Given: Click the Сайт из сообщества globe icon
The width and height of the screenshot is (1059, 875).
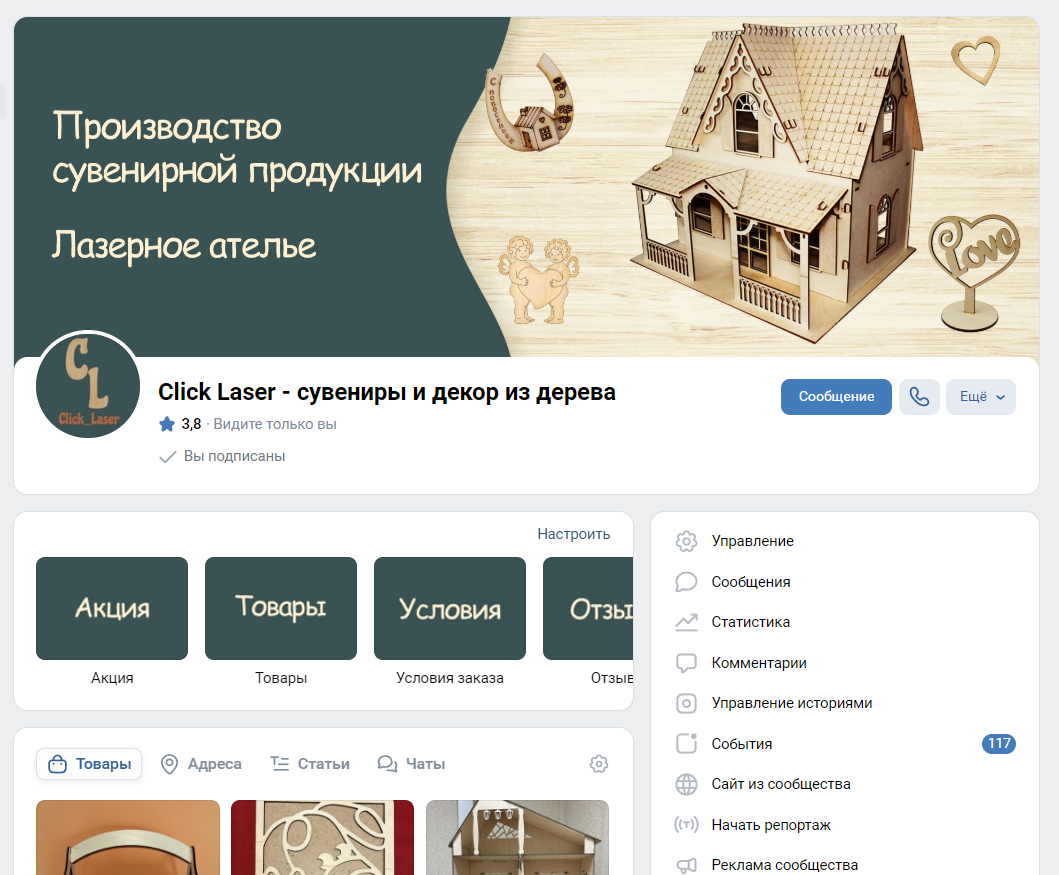Looking at the screenshot, I should [686, 784].
